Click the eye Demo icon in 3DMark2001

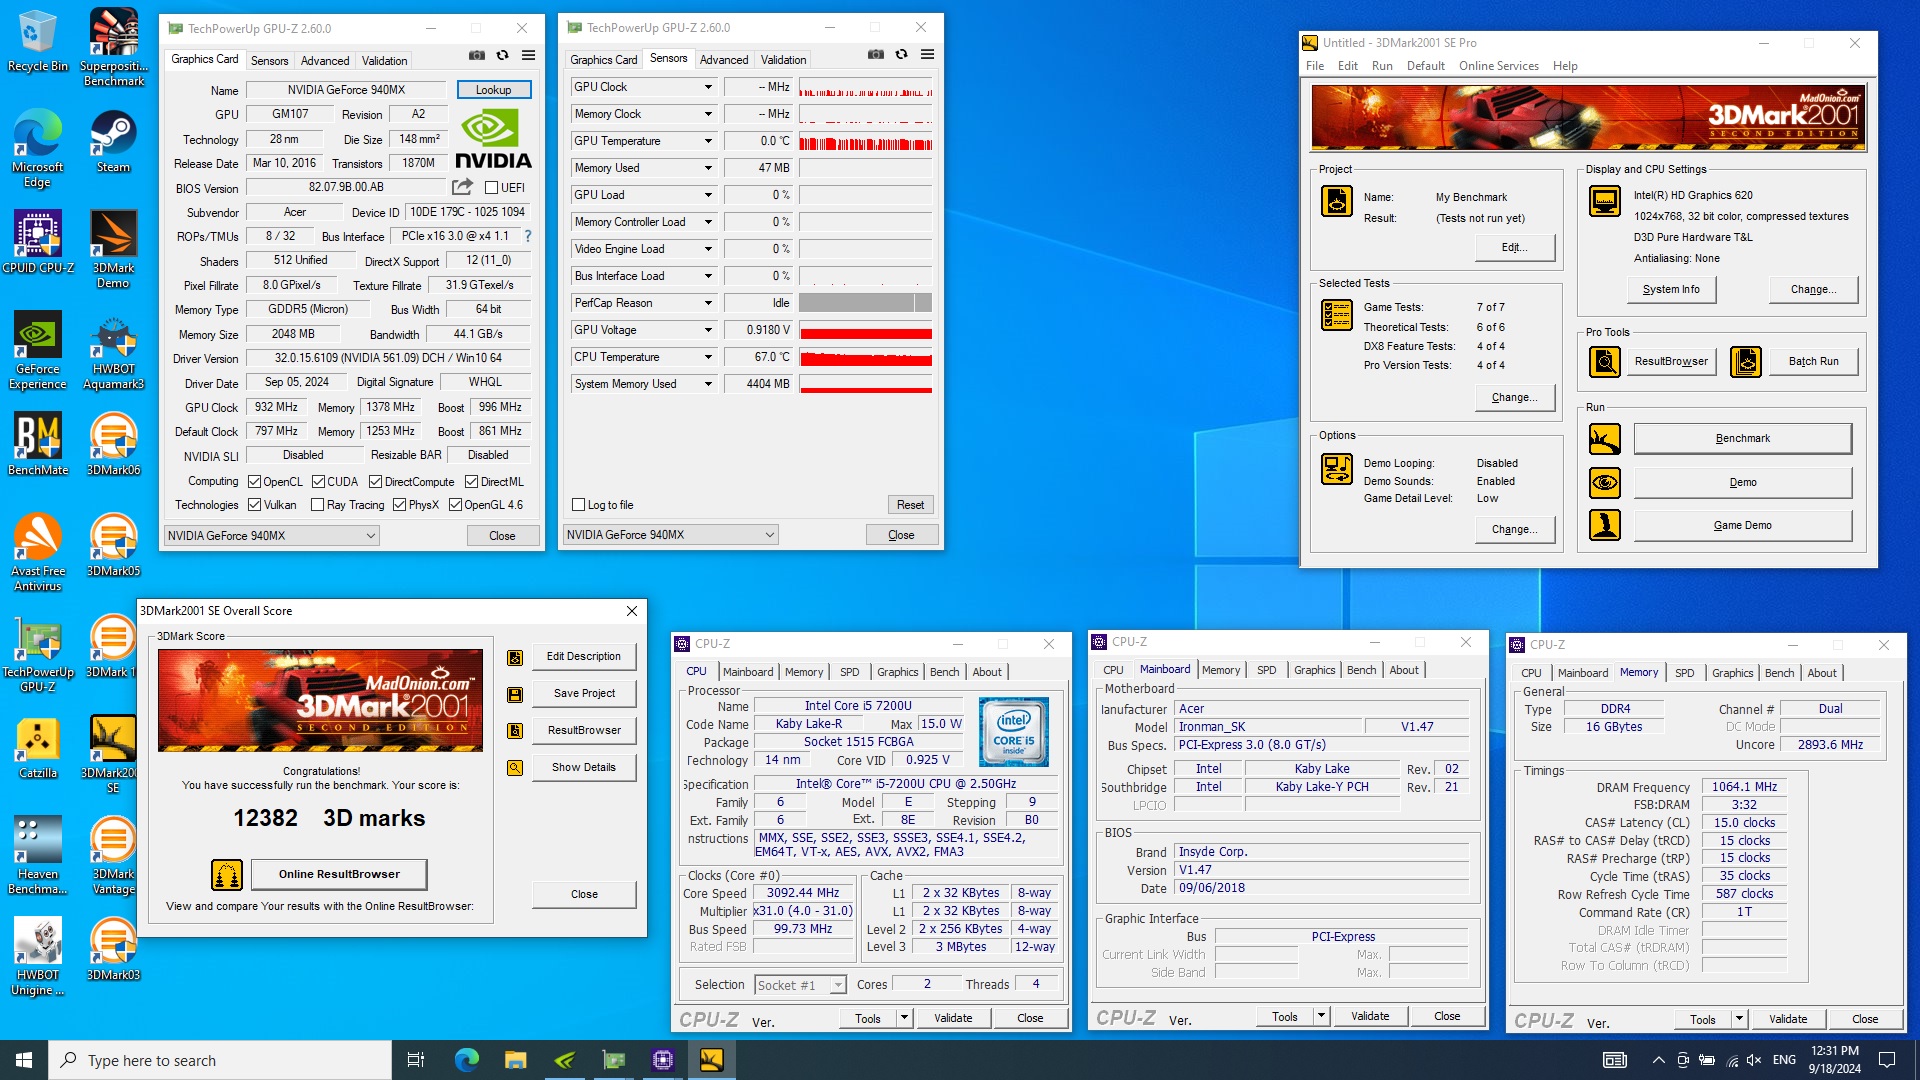(1604, 482)
